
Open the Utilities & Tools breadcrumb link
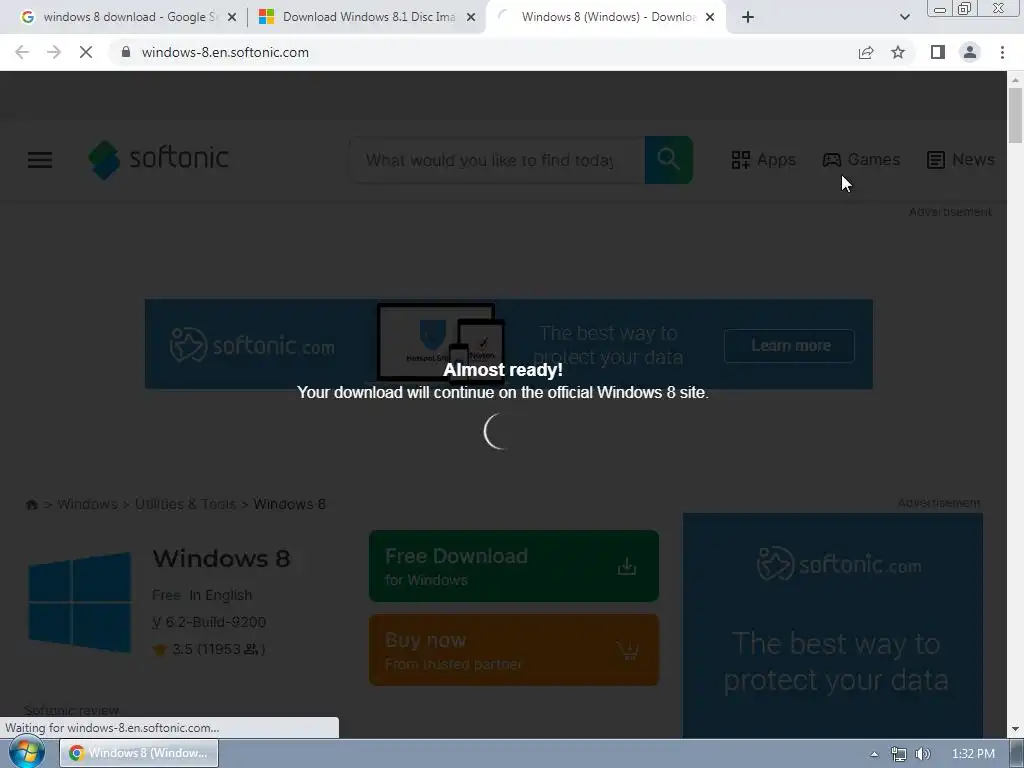pyautogui.click(x=185, y=504)
